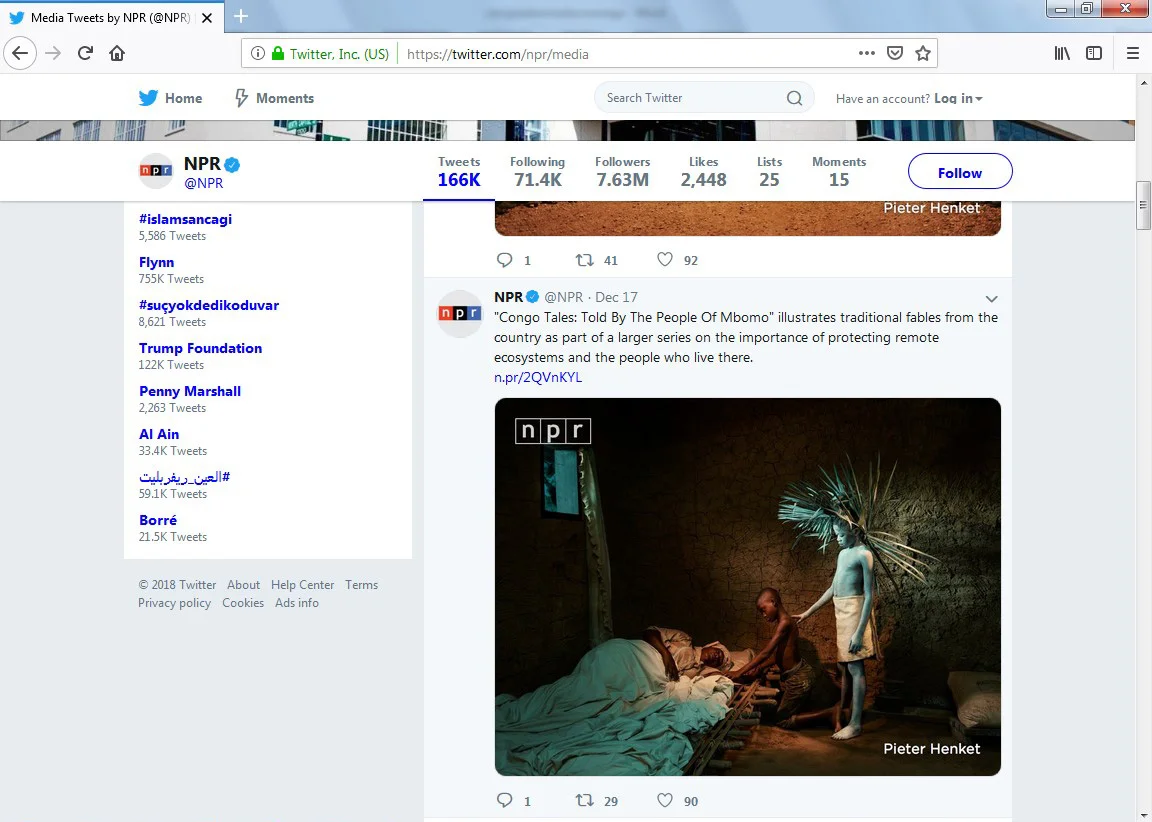Open the Flynn trend
Image resolution: width=1152 pixels, height=822 pixels.
156,262
